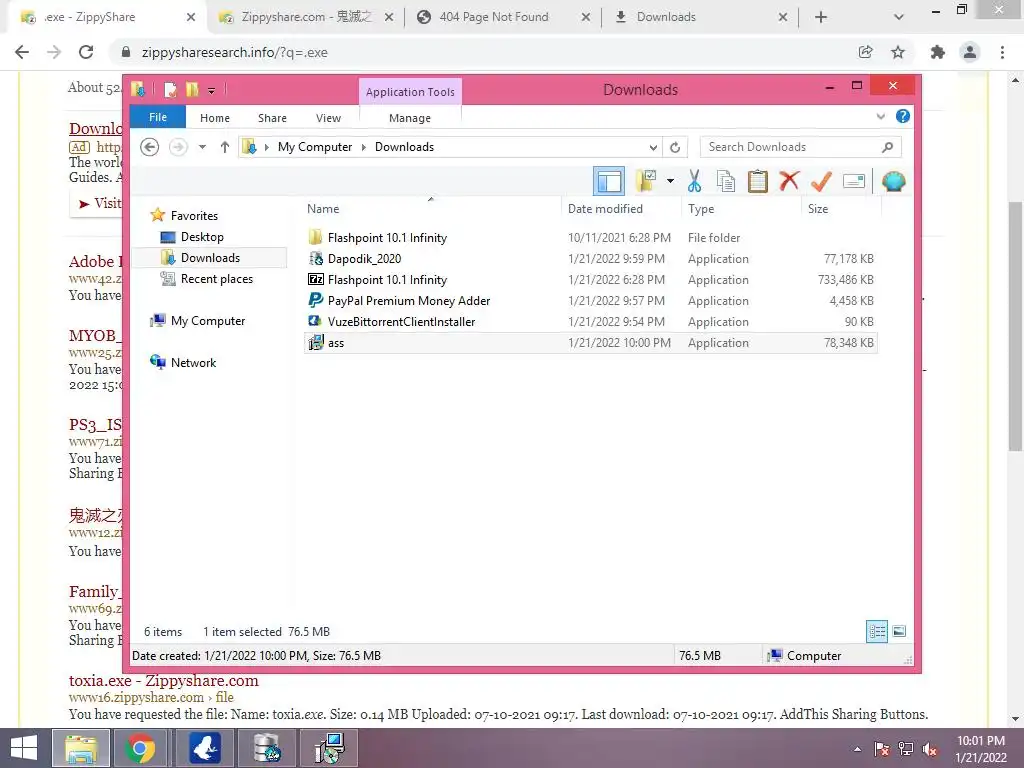Select PayPal Premium Money Adder file
1024x768 pixels.
590,300
